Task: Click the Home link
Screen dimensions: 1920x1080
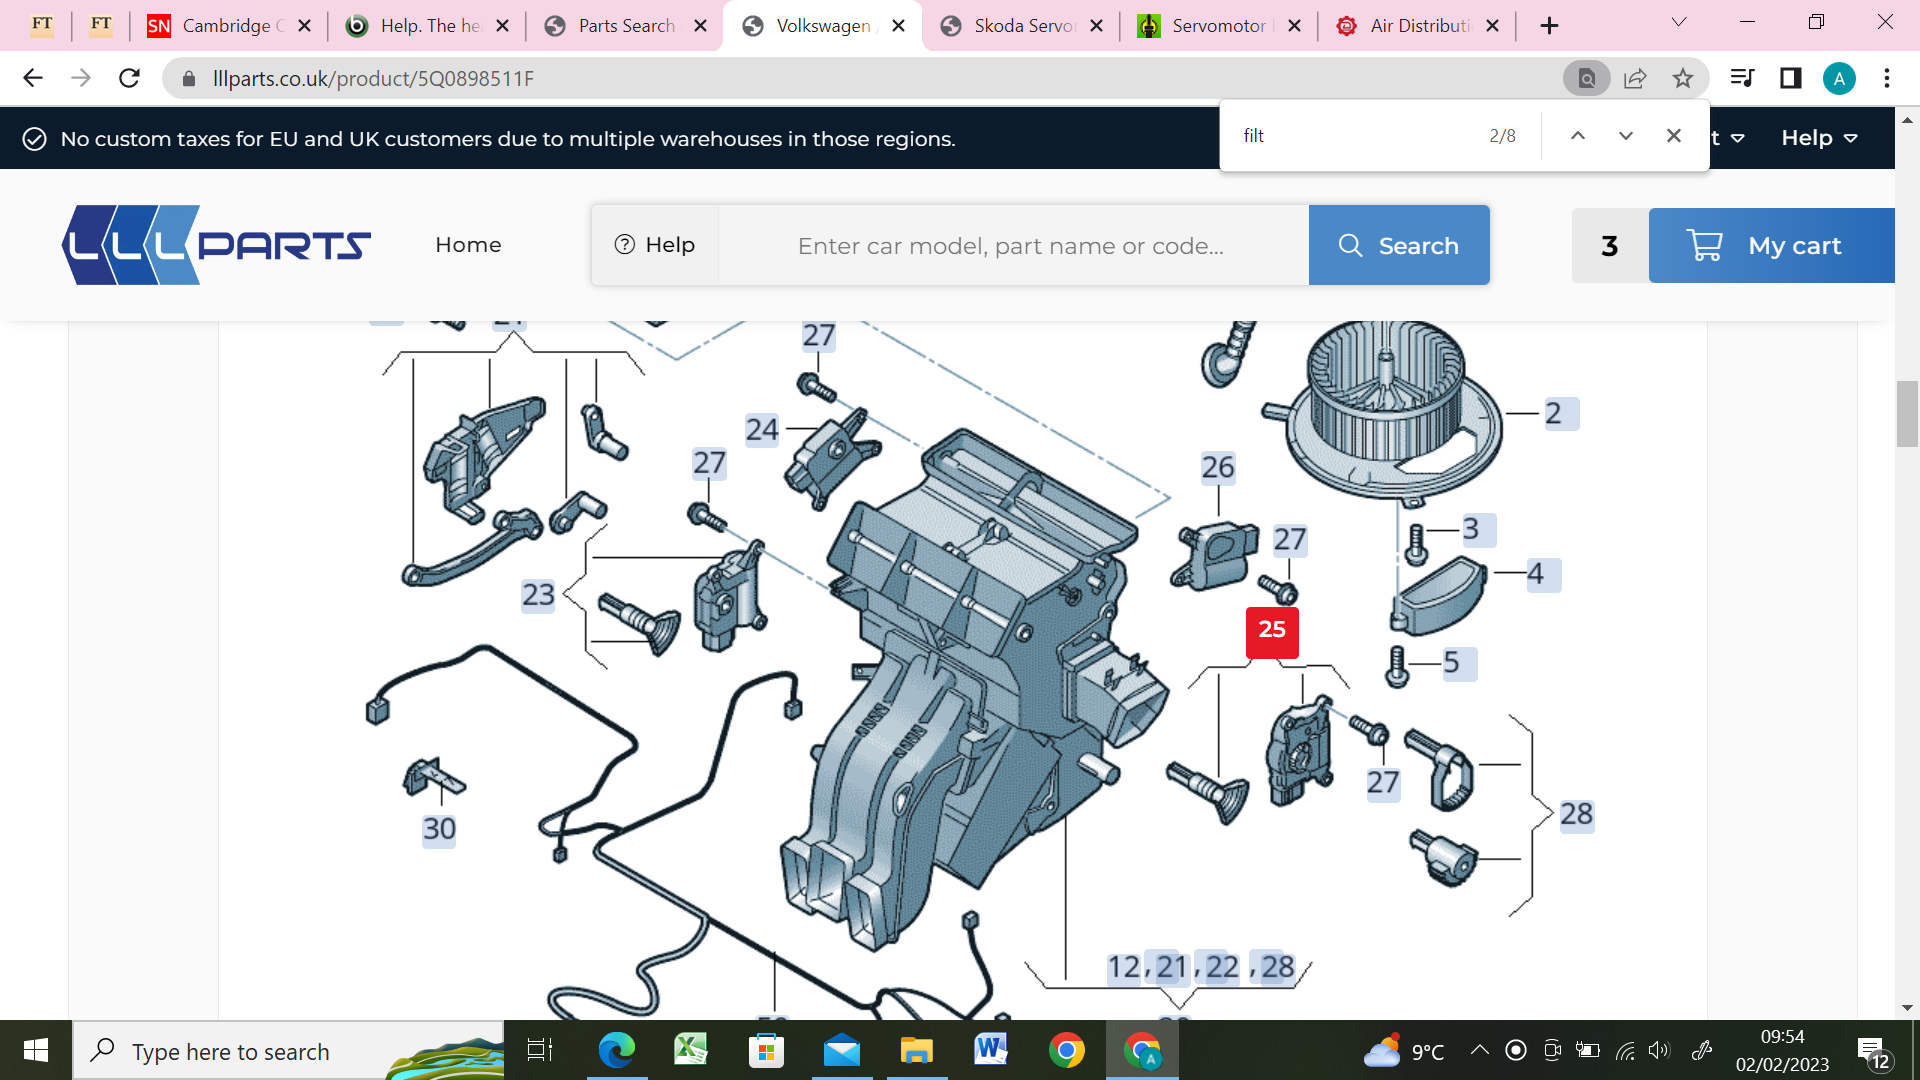Action: pyautogui.click(x=468, y=245)
